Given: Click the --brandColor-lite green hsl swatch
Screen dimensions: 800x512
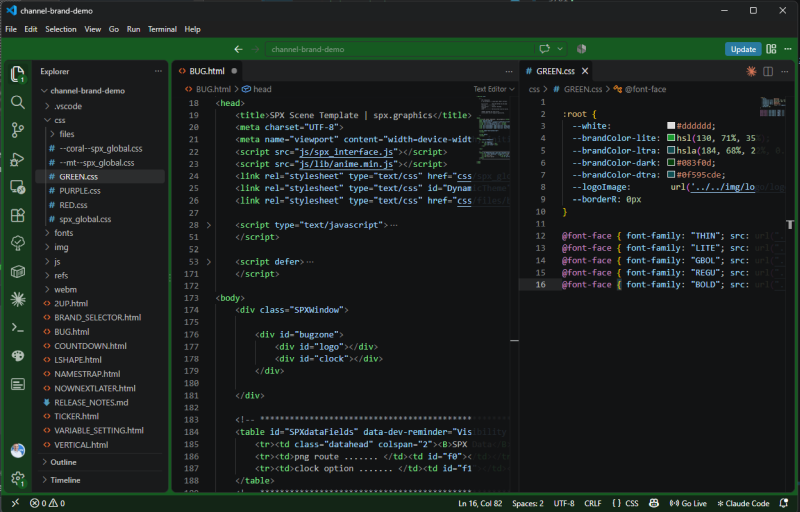Looking at the screenshot, I should tap(671, 138).
